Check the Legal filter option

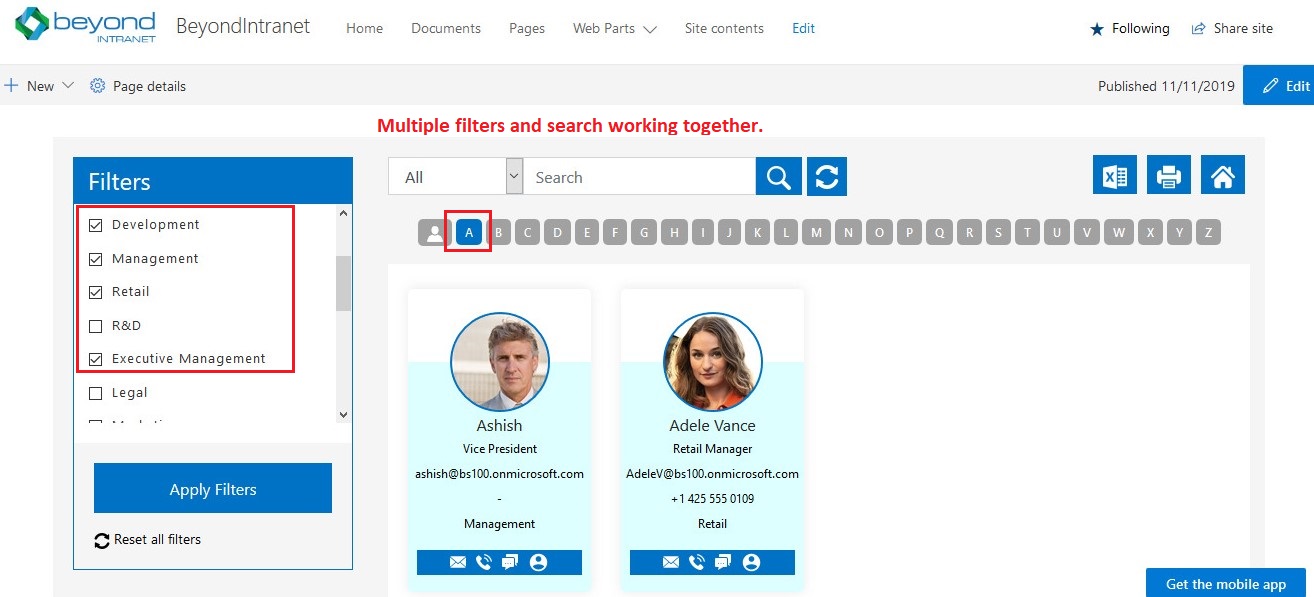click(x=96, y=392)
